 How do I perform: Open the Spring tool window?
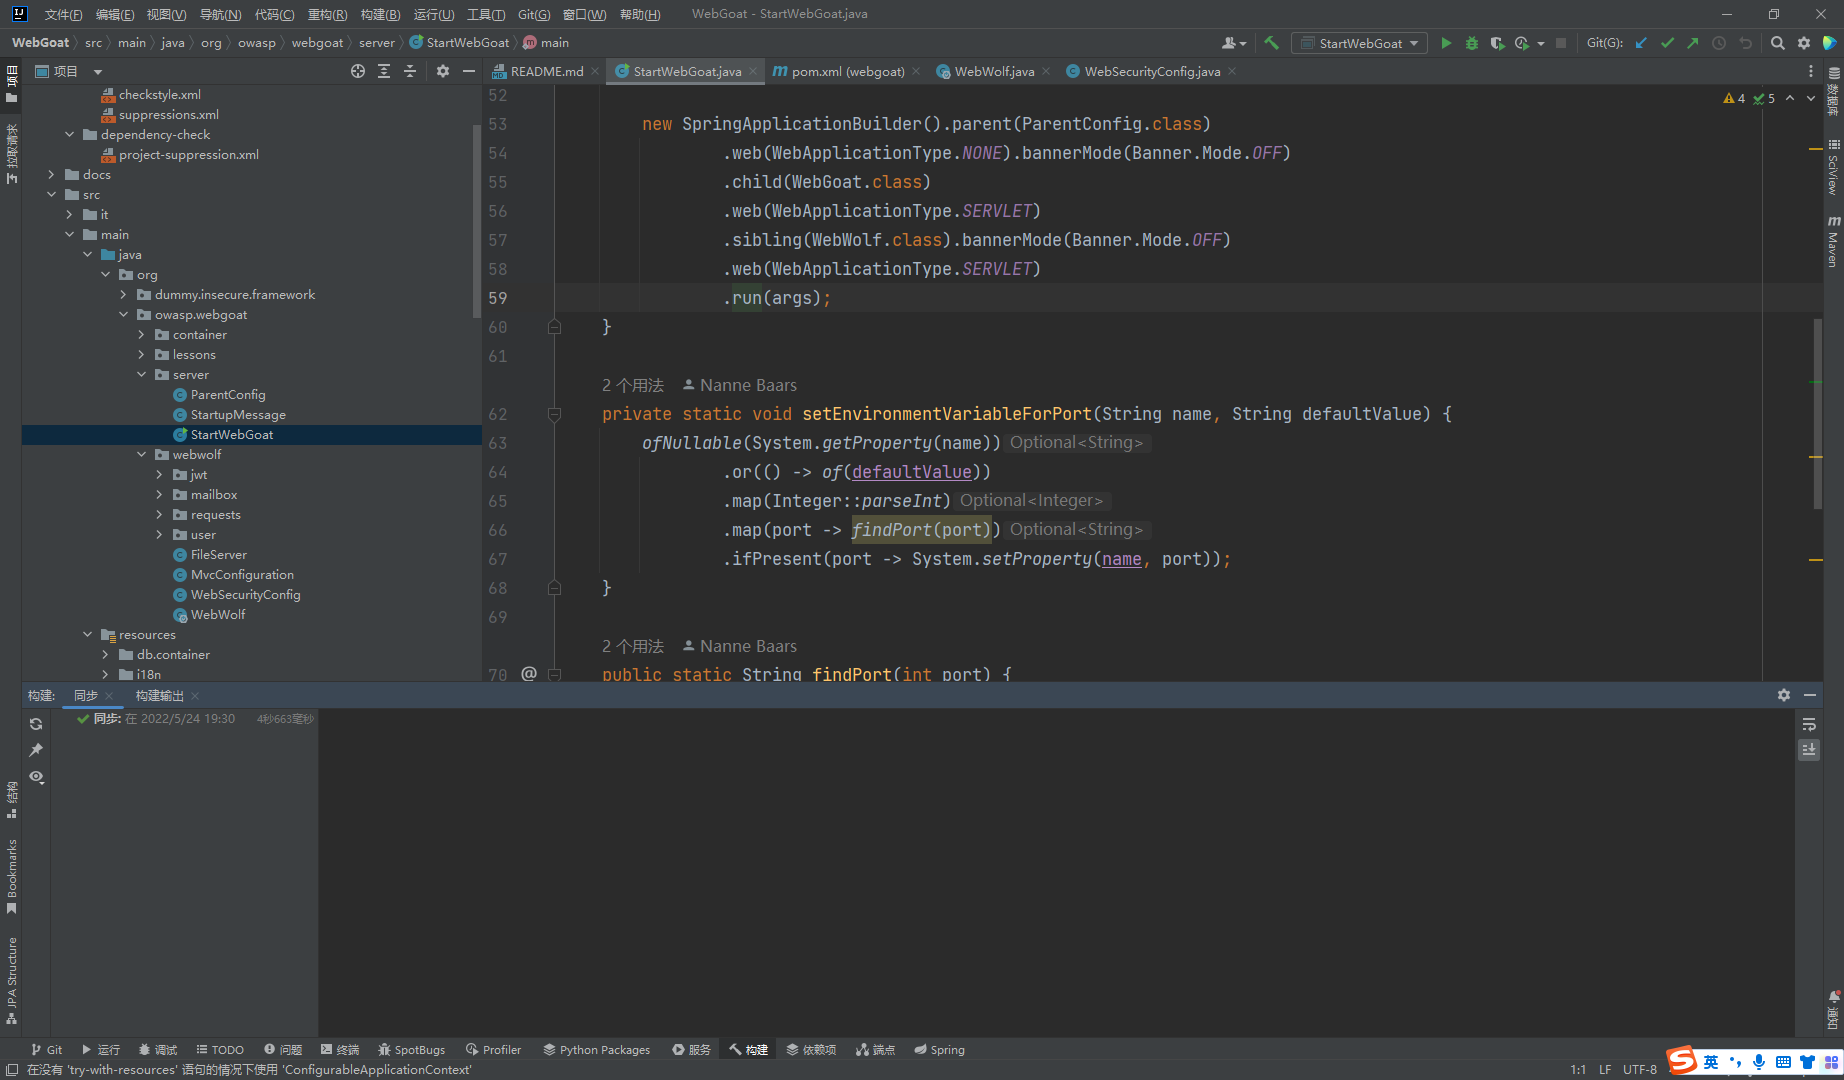[x=939, y=1049]
